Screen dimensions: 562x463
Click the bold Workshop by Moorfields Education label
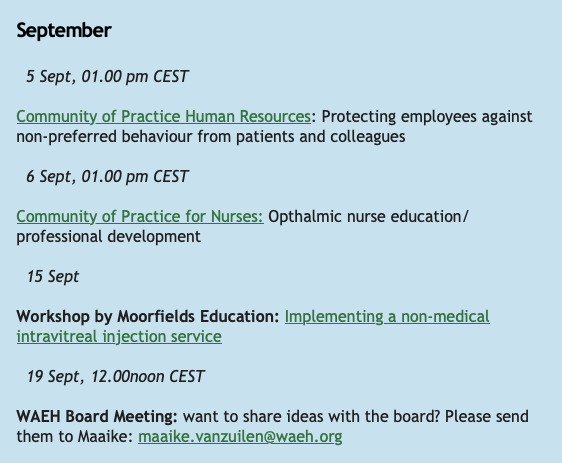click(x=148, y=316)
